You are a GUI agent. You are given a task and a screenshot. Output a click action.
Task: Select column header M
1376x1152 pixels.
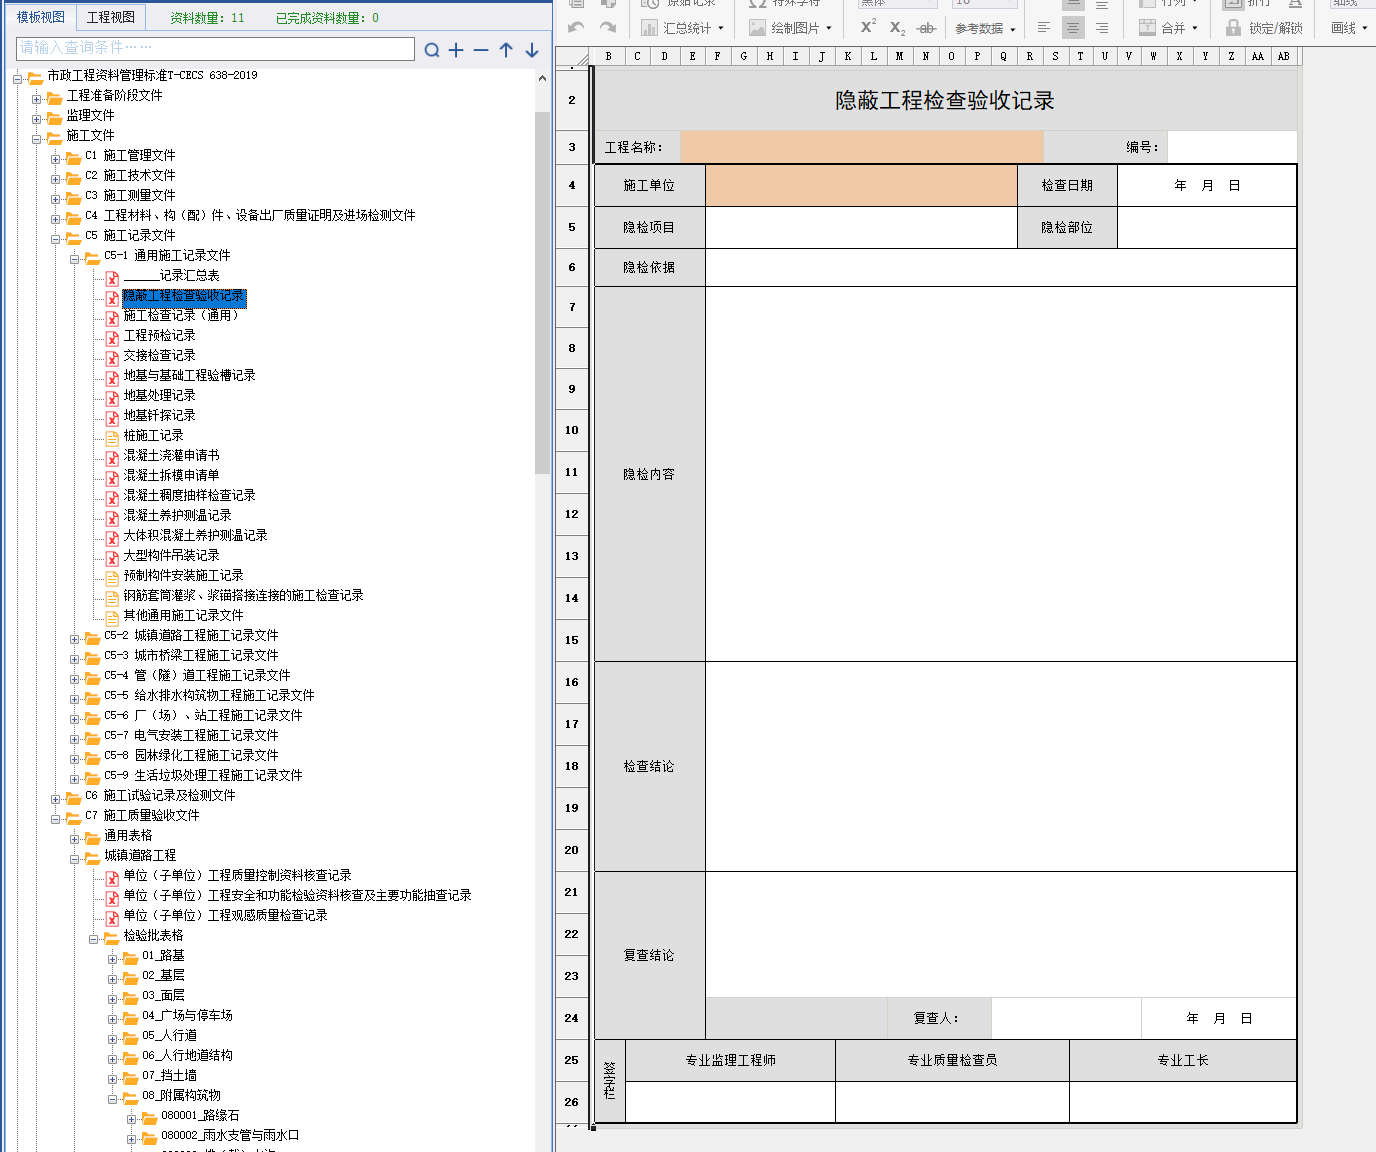coord(899,56)
